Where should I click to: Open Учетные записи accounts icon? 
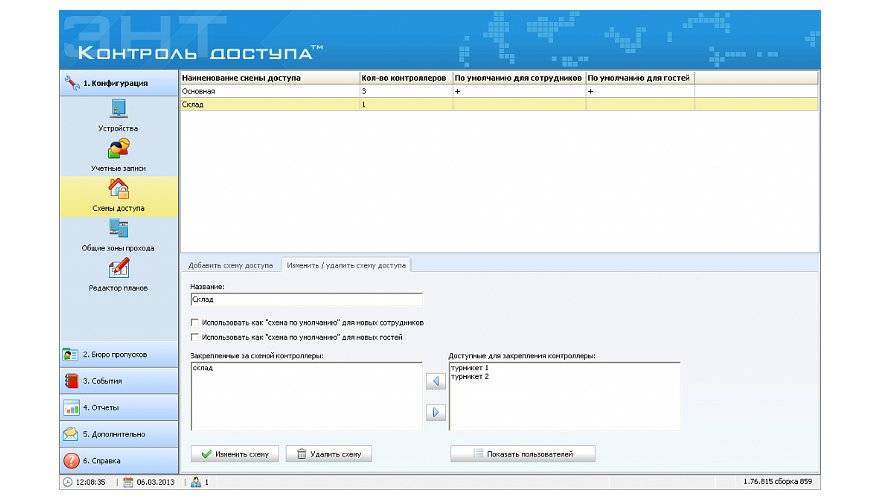[x=118, y=149]
